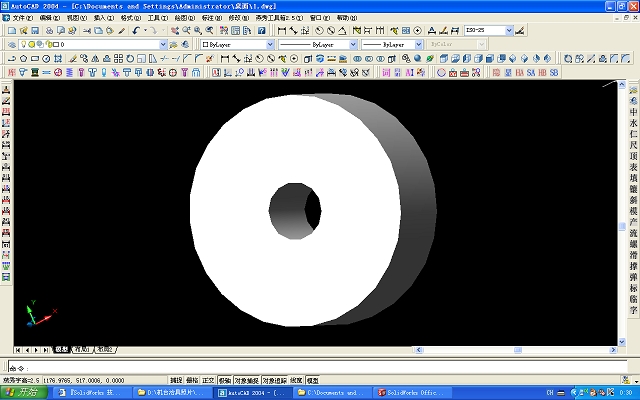Click the Linear Dimension icon in top toolbar
This screenshot has height=400, width=640.
(x=282, y=31)
